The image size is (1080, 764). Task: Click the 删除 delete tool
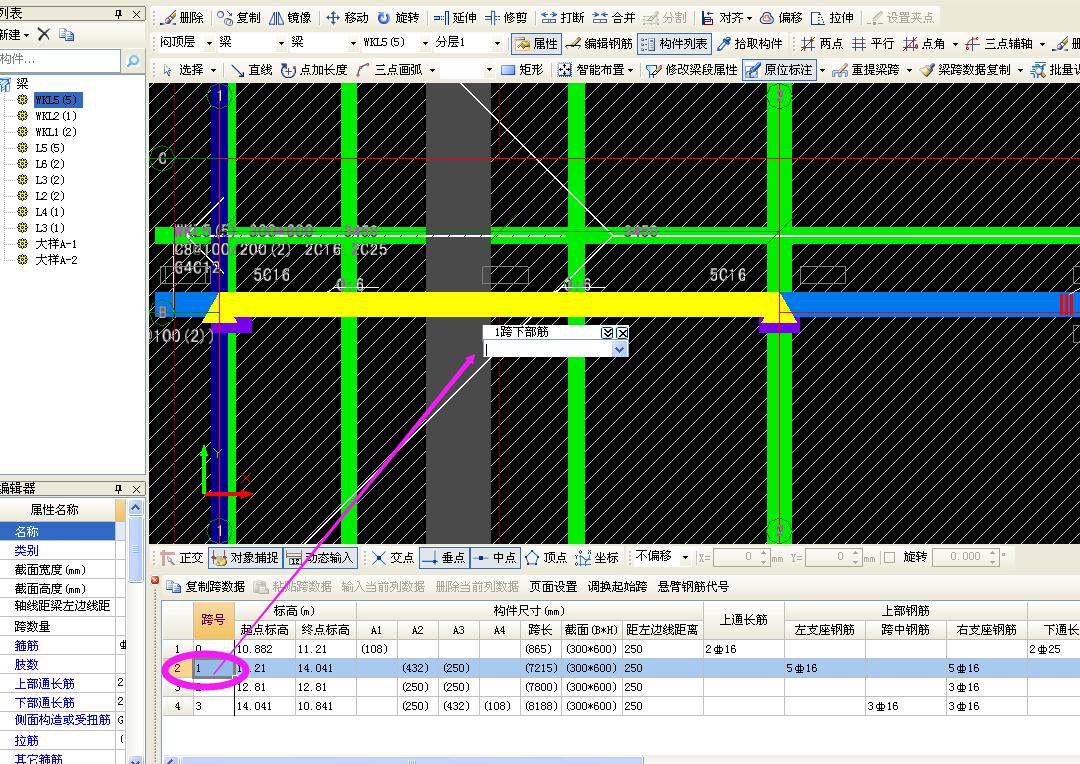coord(183,17)
